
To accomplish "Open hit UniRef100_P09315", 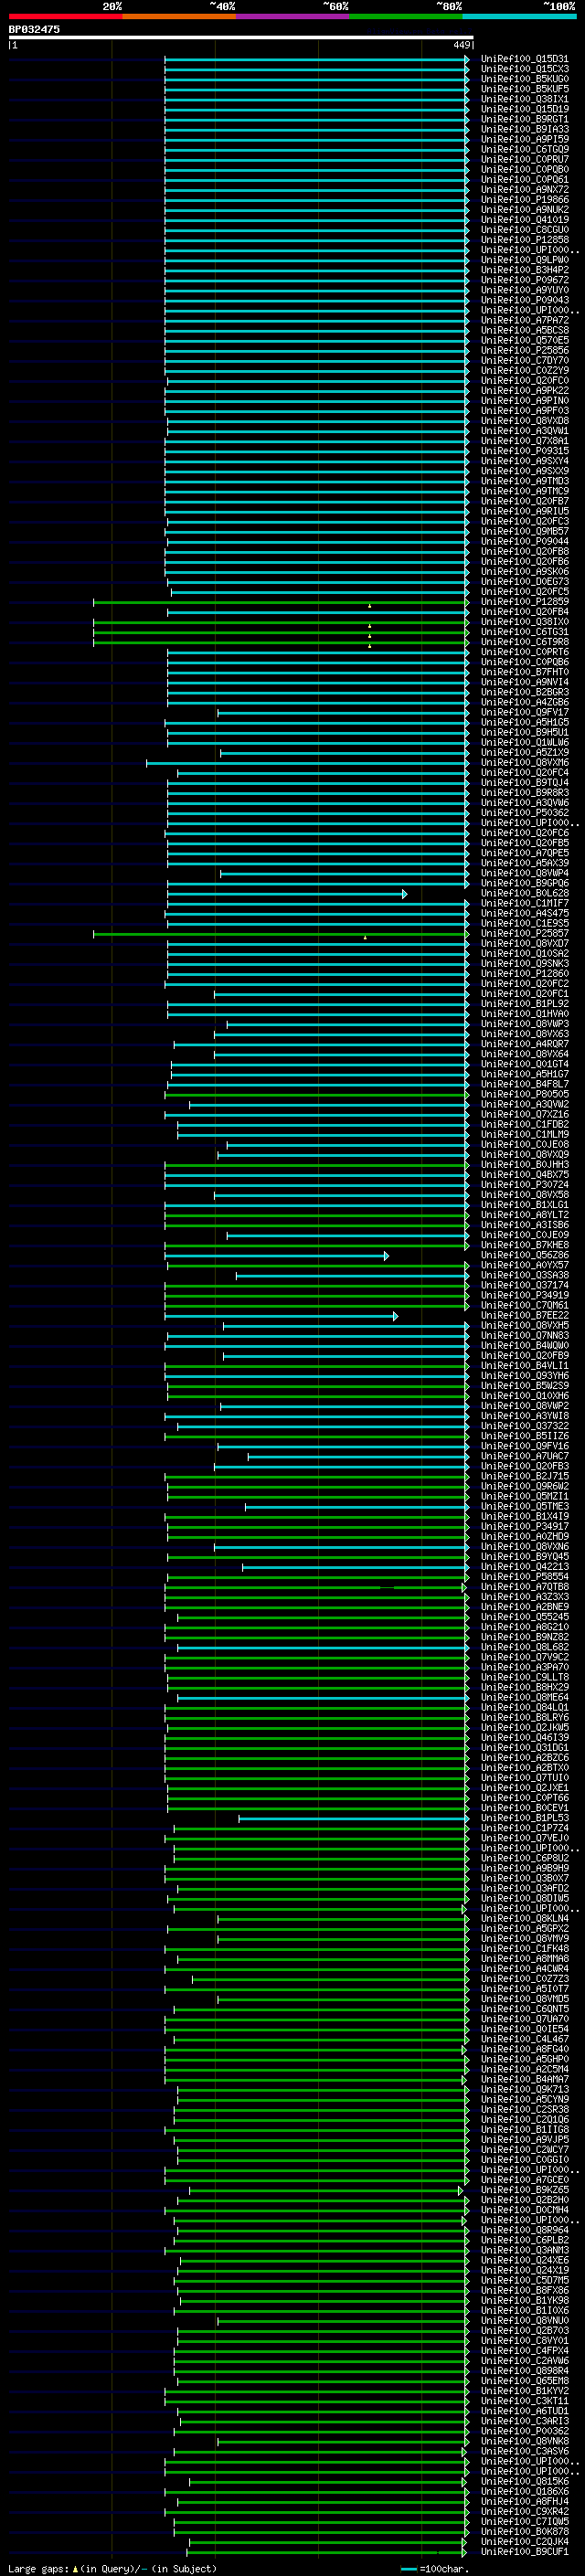I will pos(525,451).
